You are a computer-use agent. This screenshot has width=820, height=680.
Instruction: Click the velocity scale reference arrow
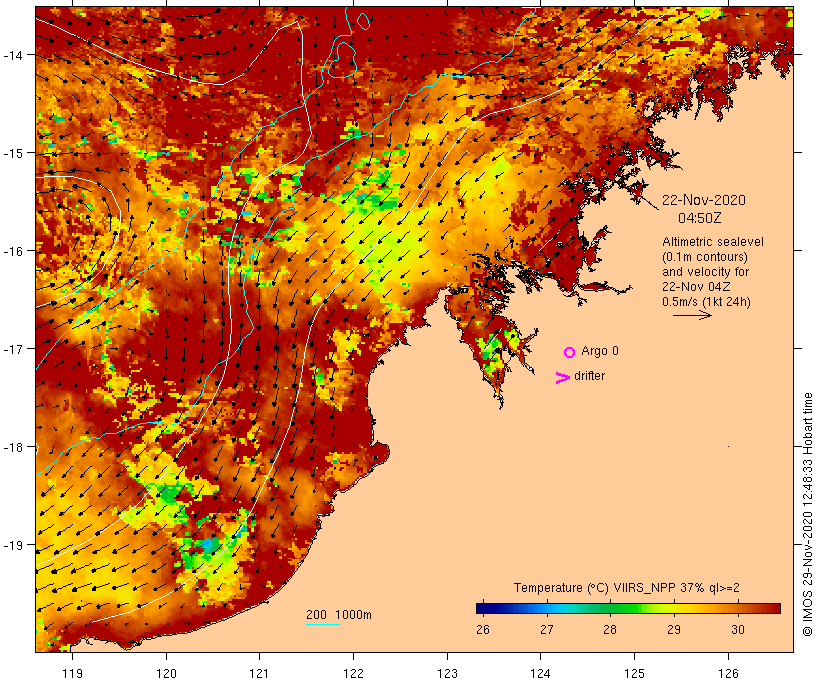point(692,315)
